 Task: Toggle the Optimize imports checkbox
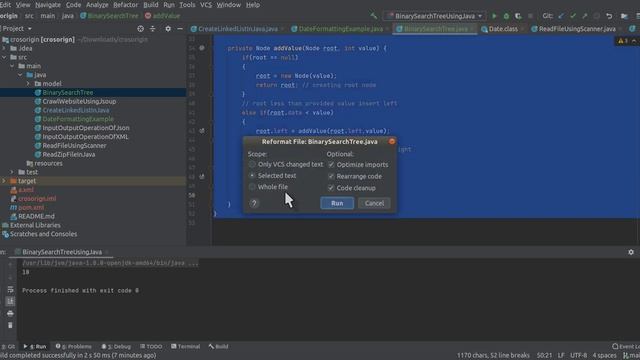pos(331,164)
